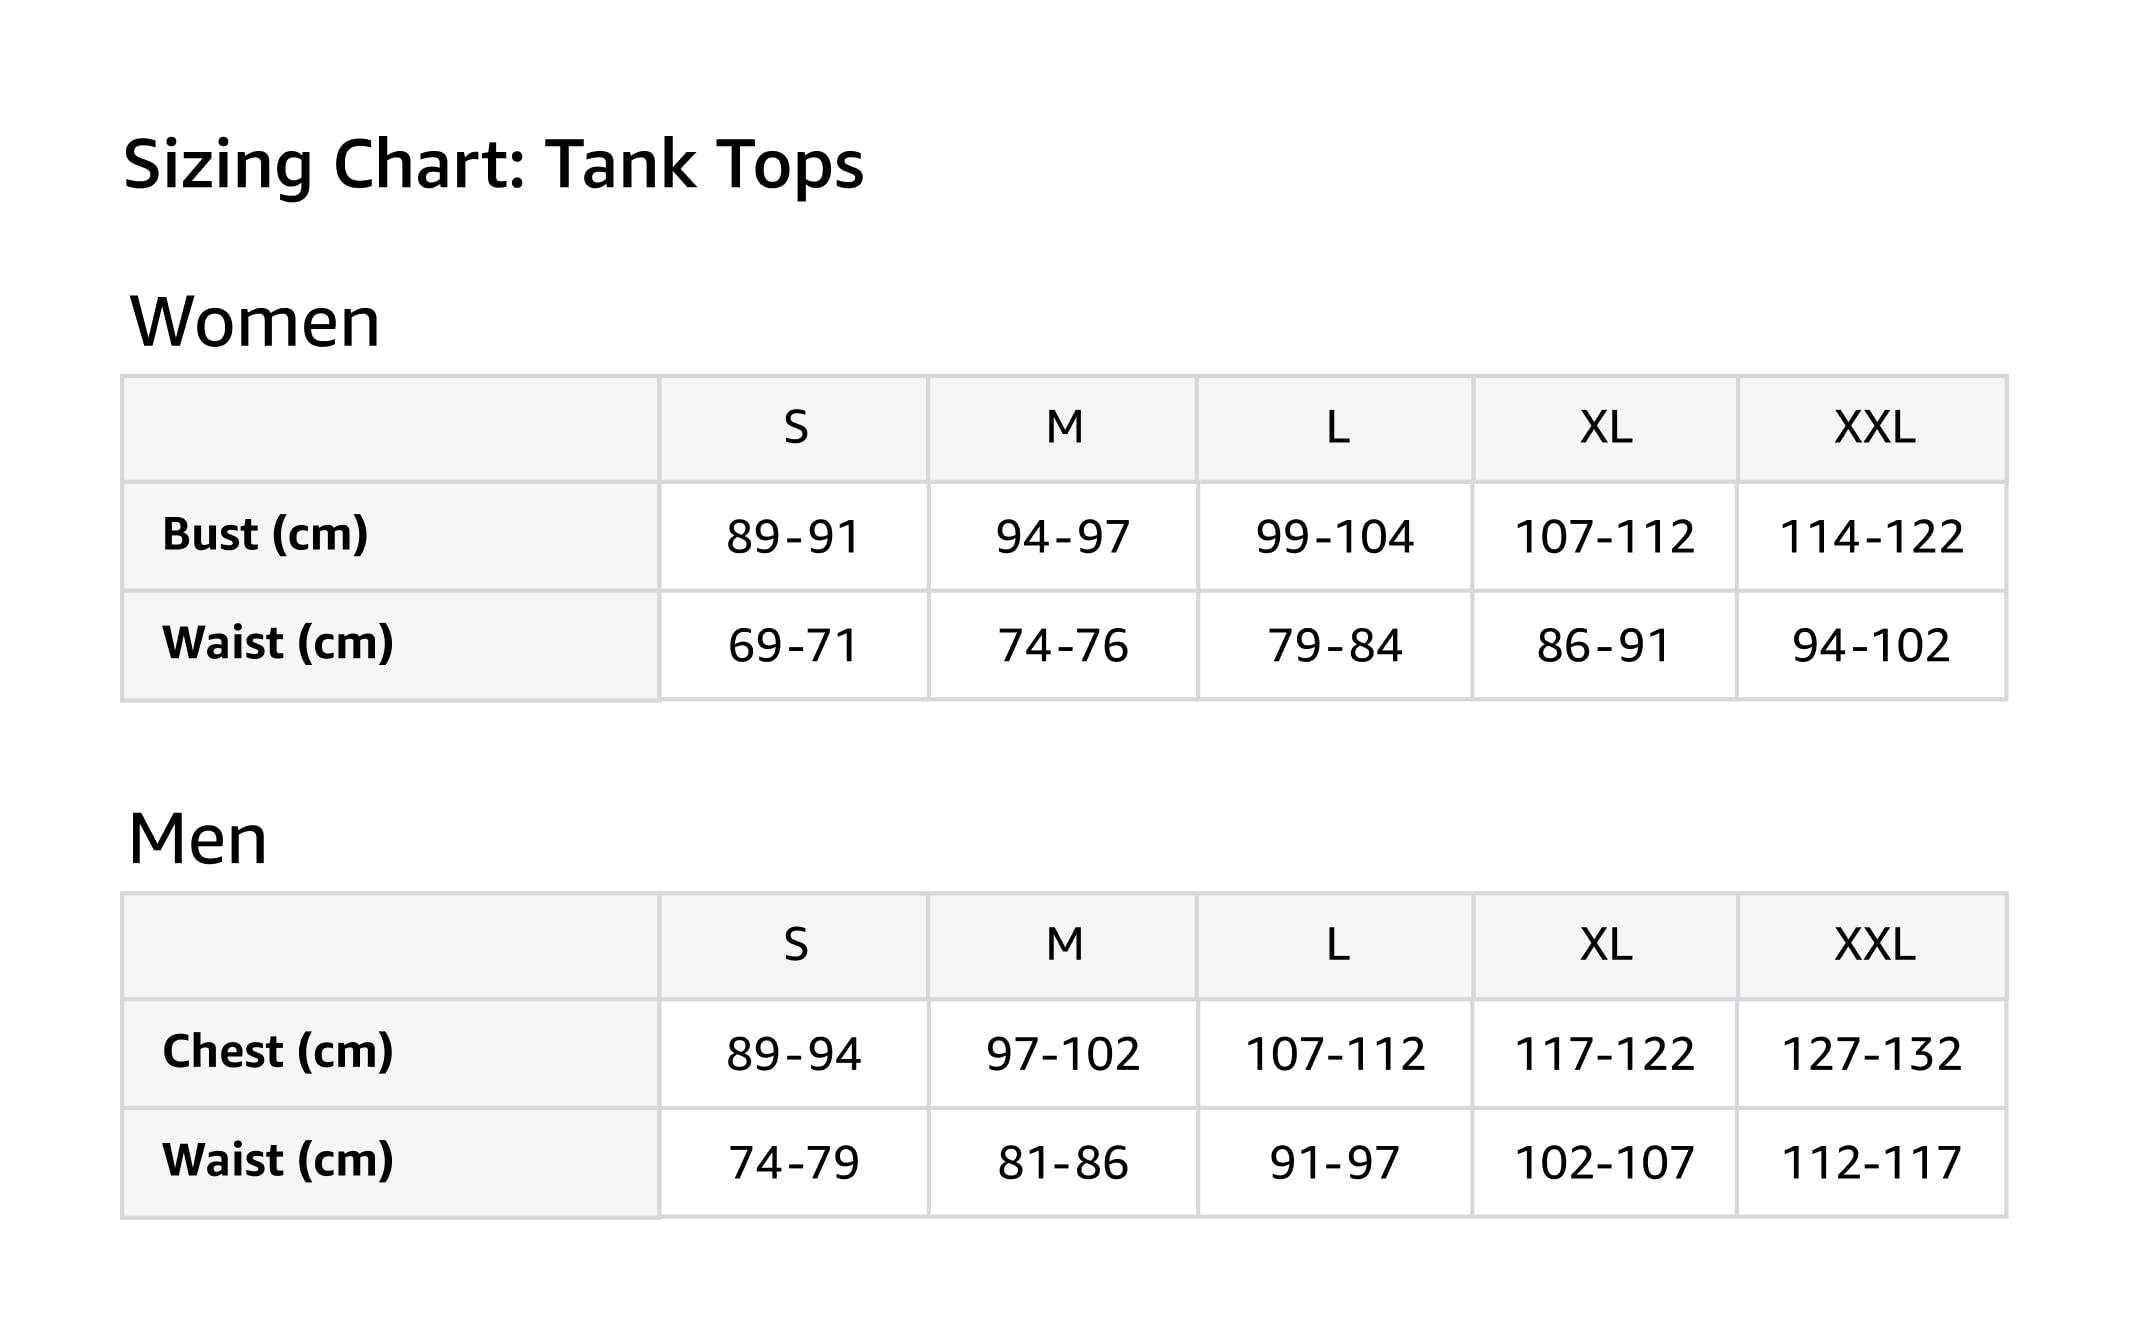This screenshot has height=1339, width=2133.
Task: Select the Men's Waist value 102-107
Action: [x=1604, y=1163]
